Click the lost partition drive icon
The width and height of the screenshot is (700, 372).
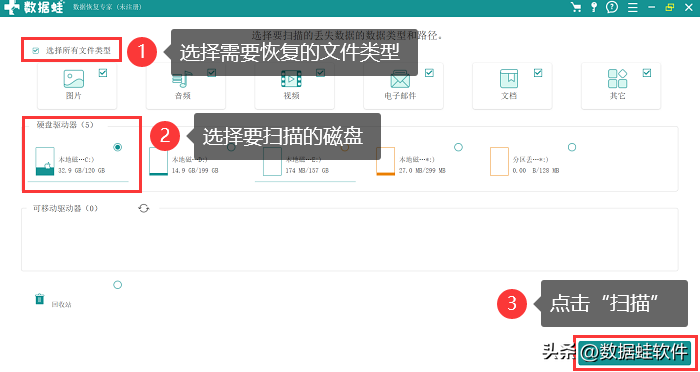500,161
